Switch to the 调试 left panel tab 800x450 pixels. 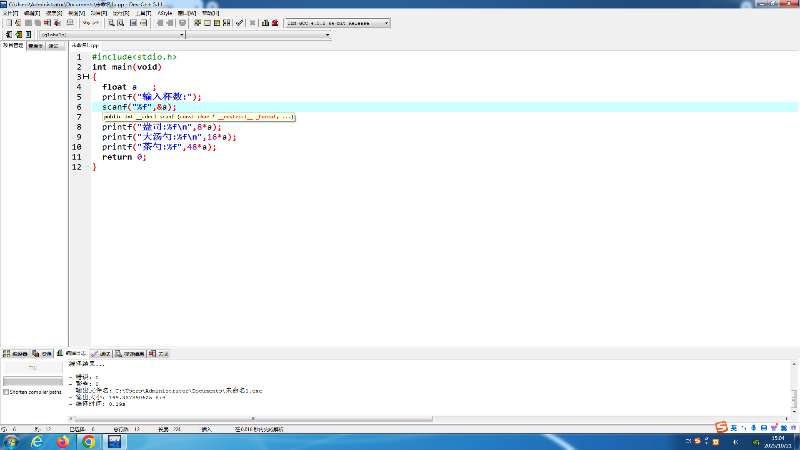tap(54, 46)
